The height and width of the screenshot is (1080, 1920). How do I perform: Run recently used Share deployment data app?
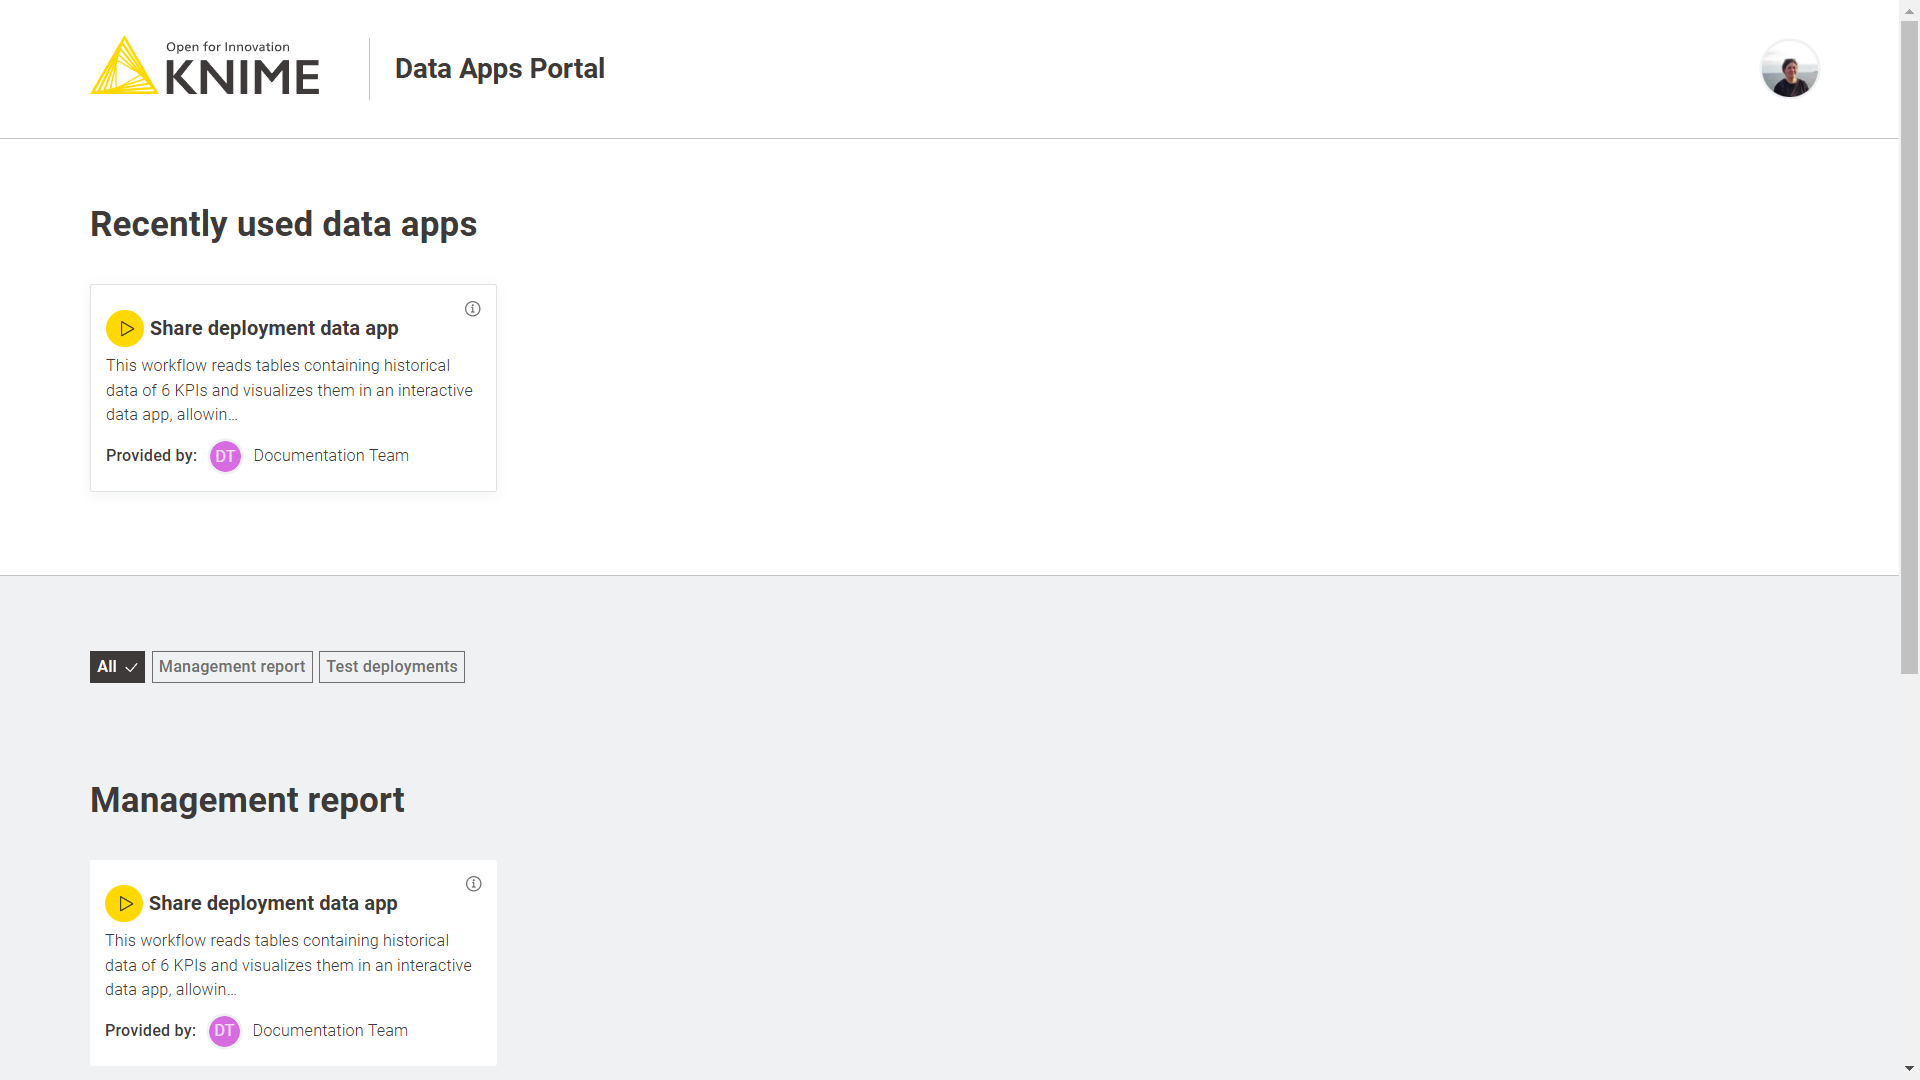click(x=125, y=328)
